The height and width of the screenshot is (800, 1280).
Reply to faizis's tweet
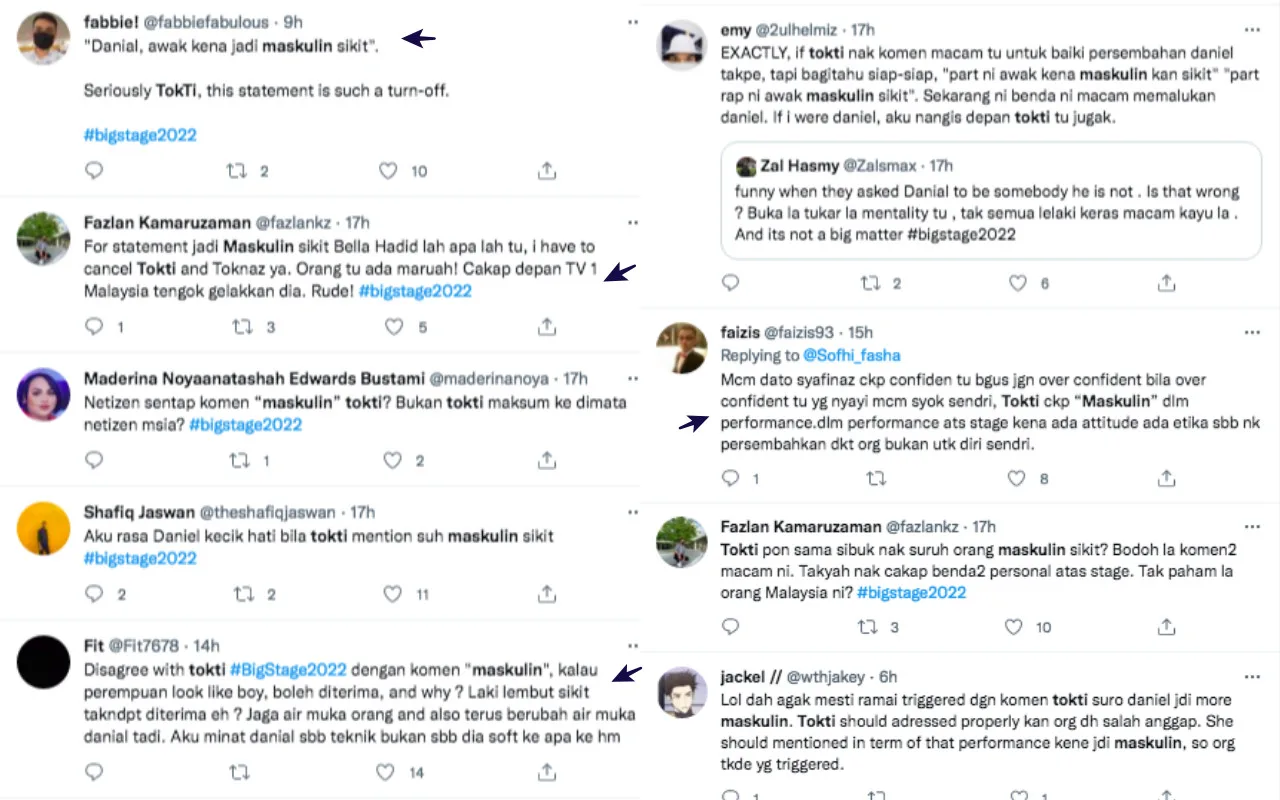(731, 478)
